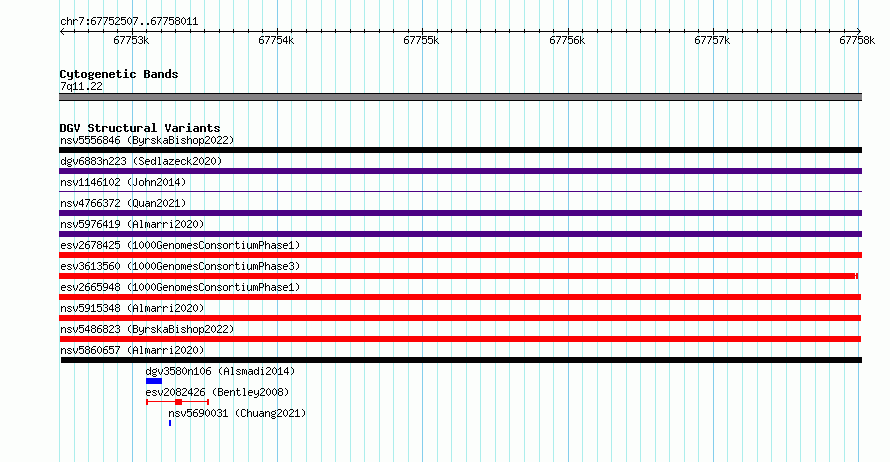This screenshot has width=890, height=462.
Task: Click the DGV Structural Variants track title
Action: tap(140, 128)
